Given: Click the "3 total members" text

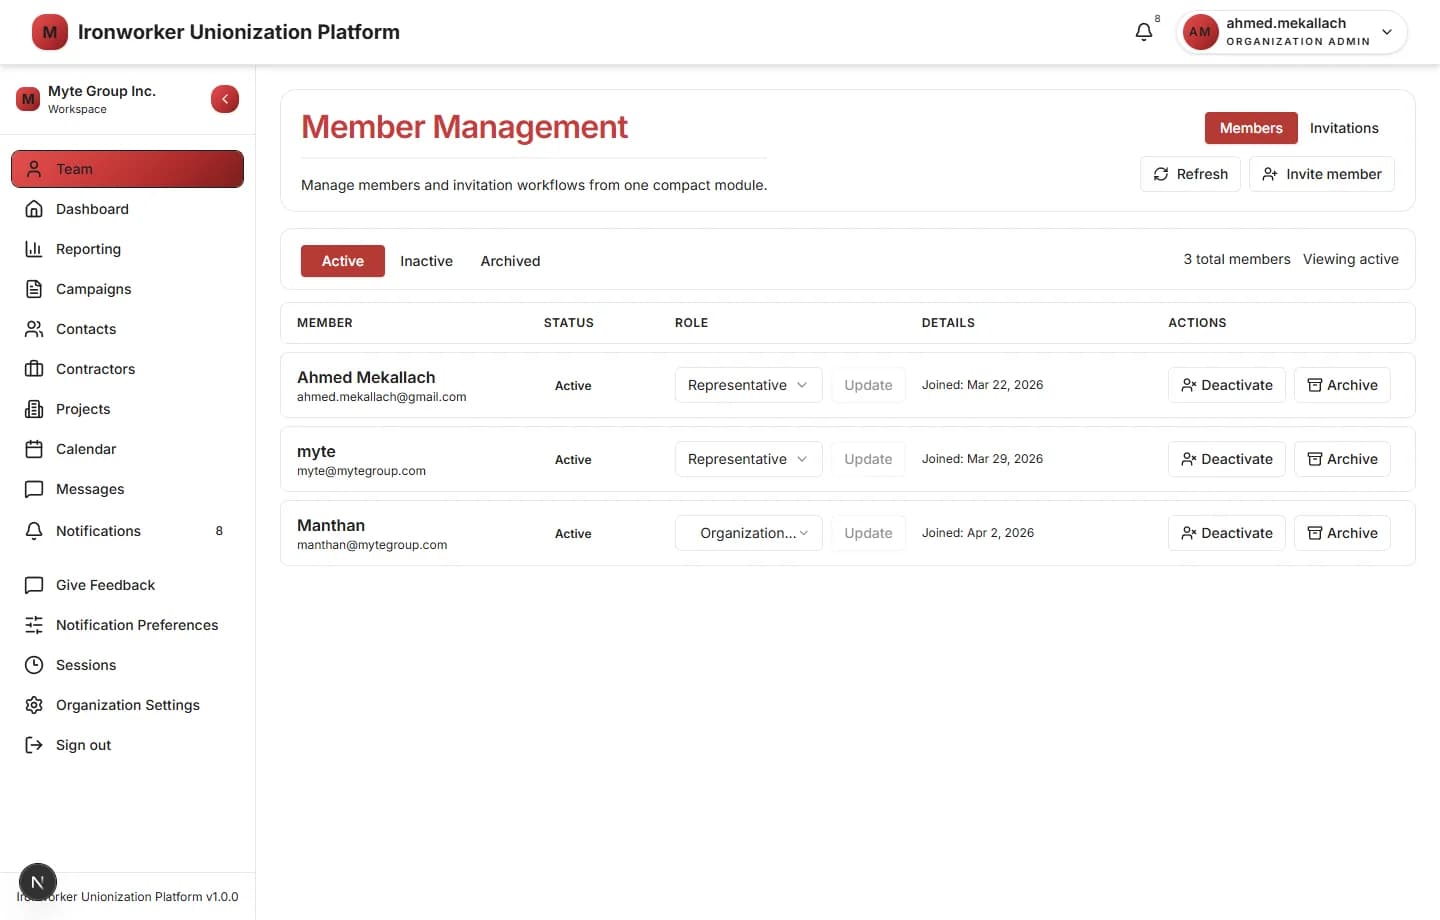Looking at the screenshot, I should [x=1237, y=259].
